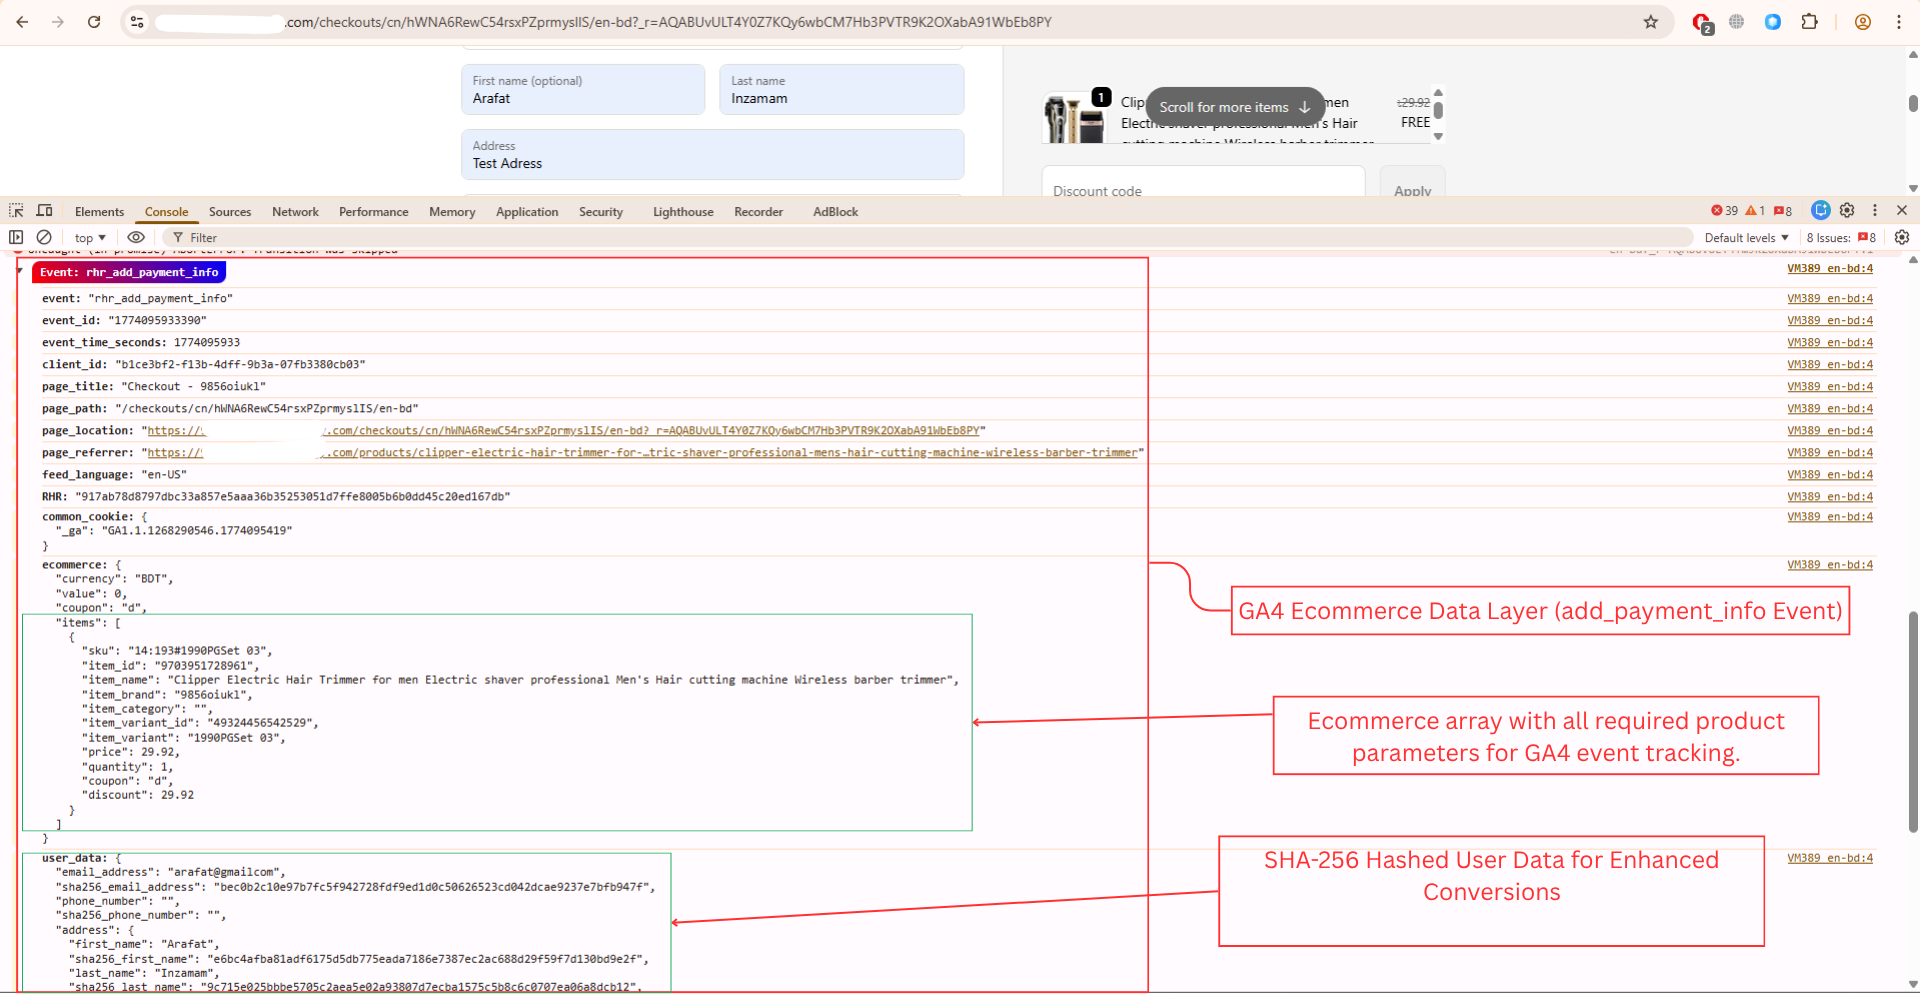The height and width of the screenshot is (1000, 1920).
Task: Click the Discount code input
Action: click(1203, 182)
